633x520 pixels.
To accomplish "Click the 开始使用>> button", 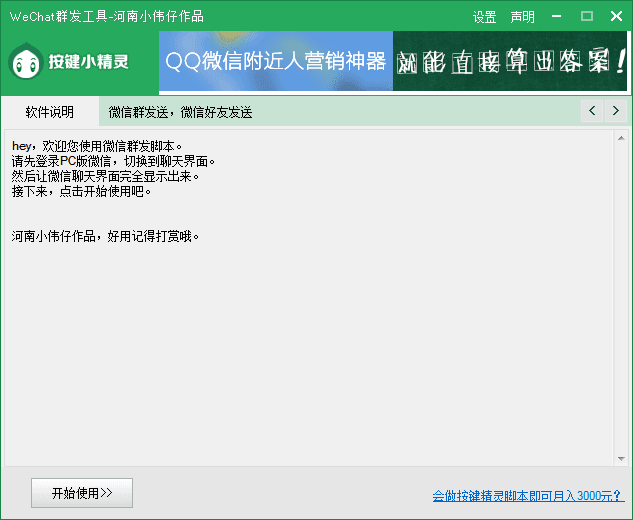I will click(x=82, y=493).
